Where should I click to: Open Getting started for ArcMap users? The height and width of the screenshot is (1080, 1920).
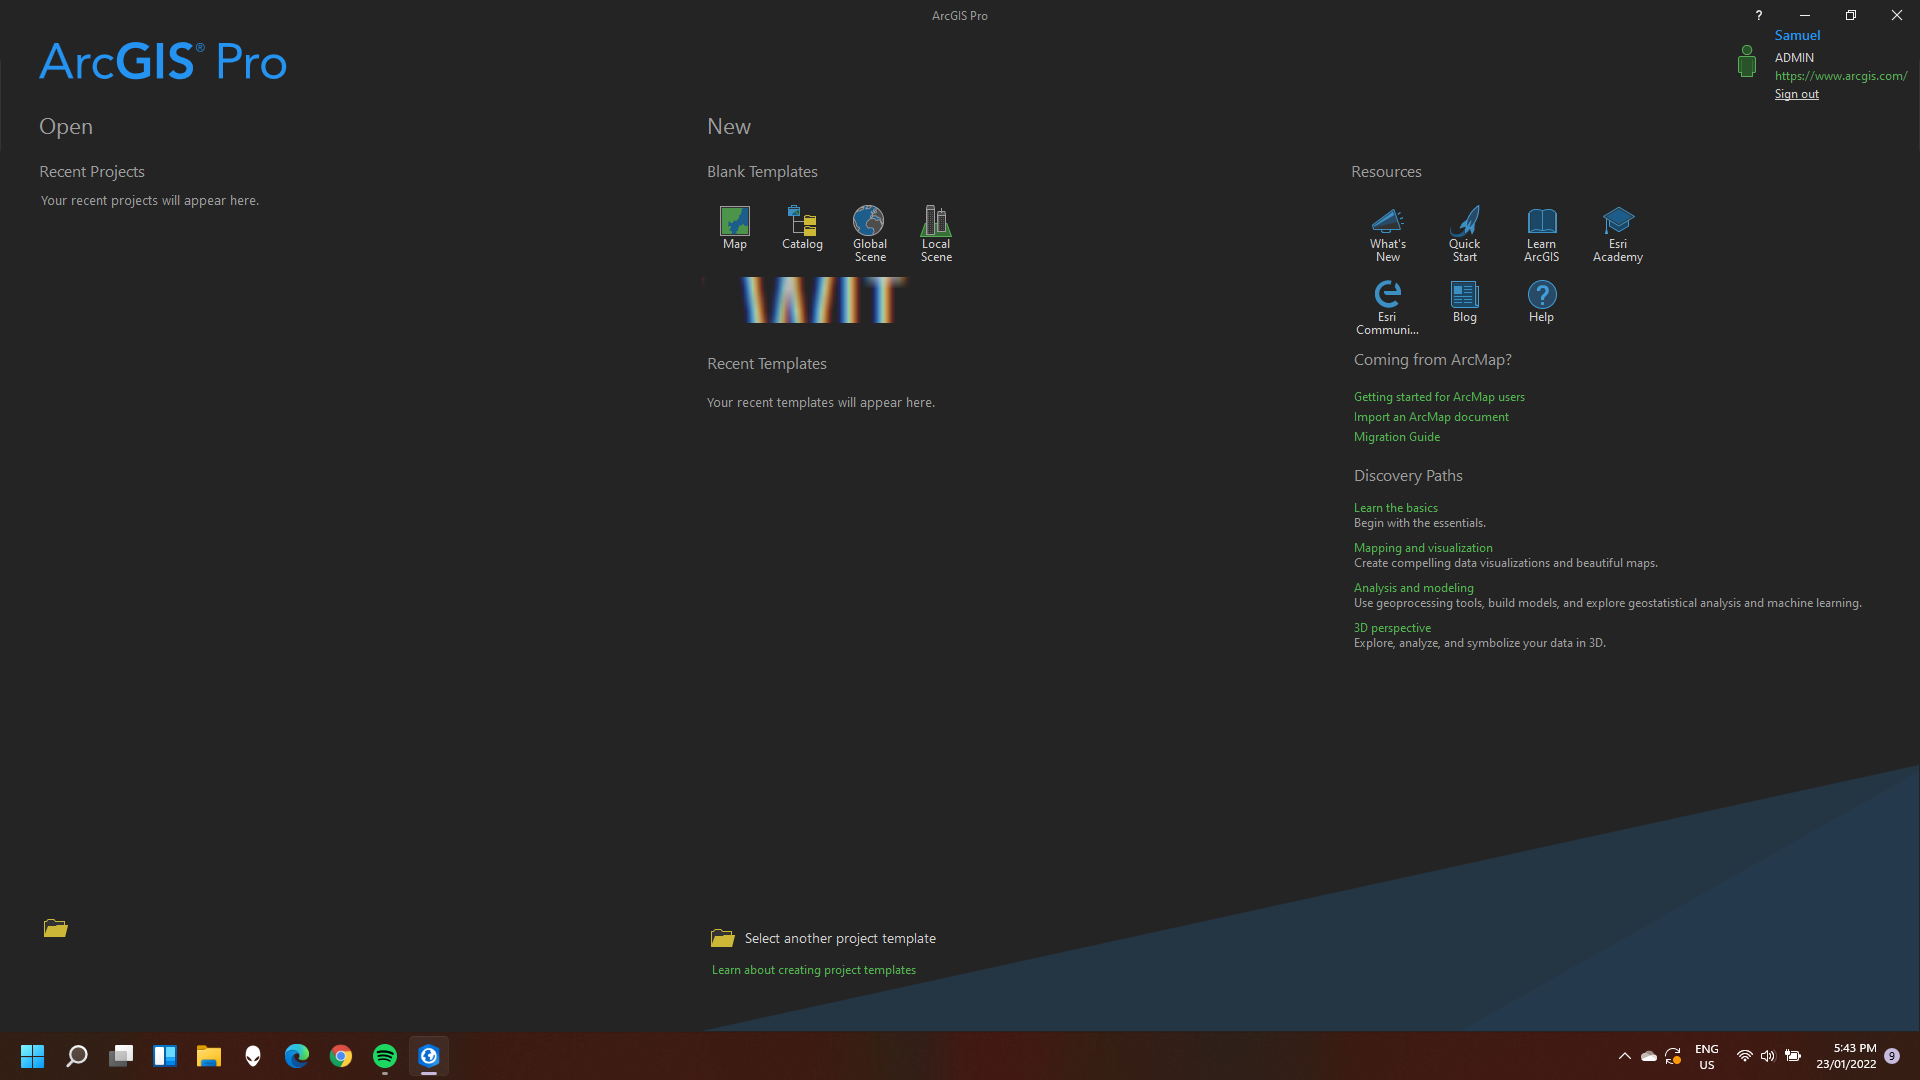[1438, 397]
